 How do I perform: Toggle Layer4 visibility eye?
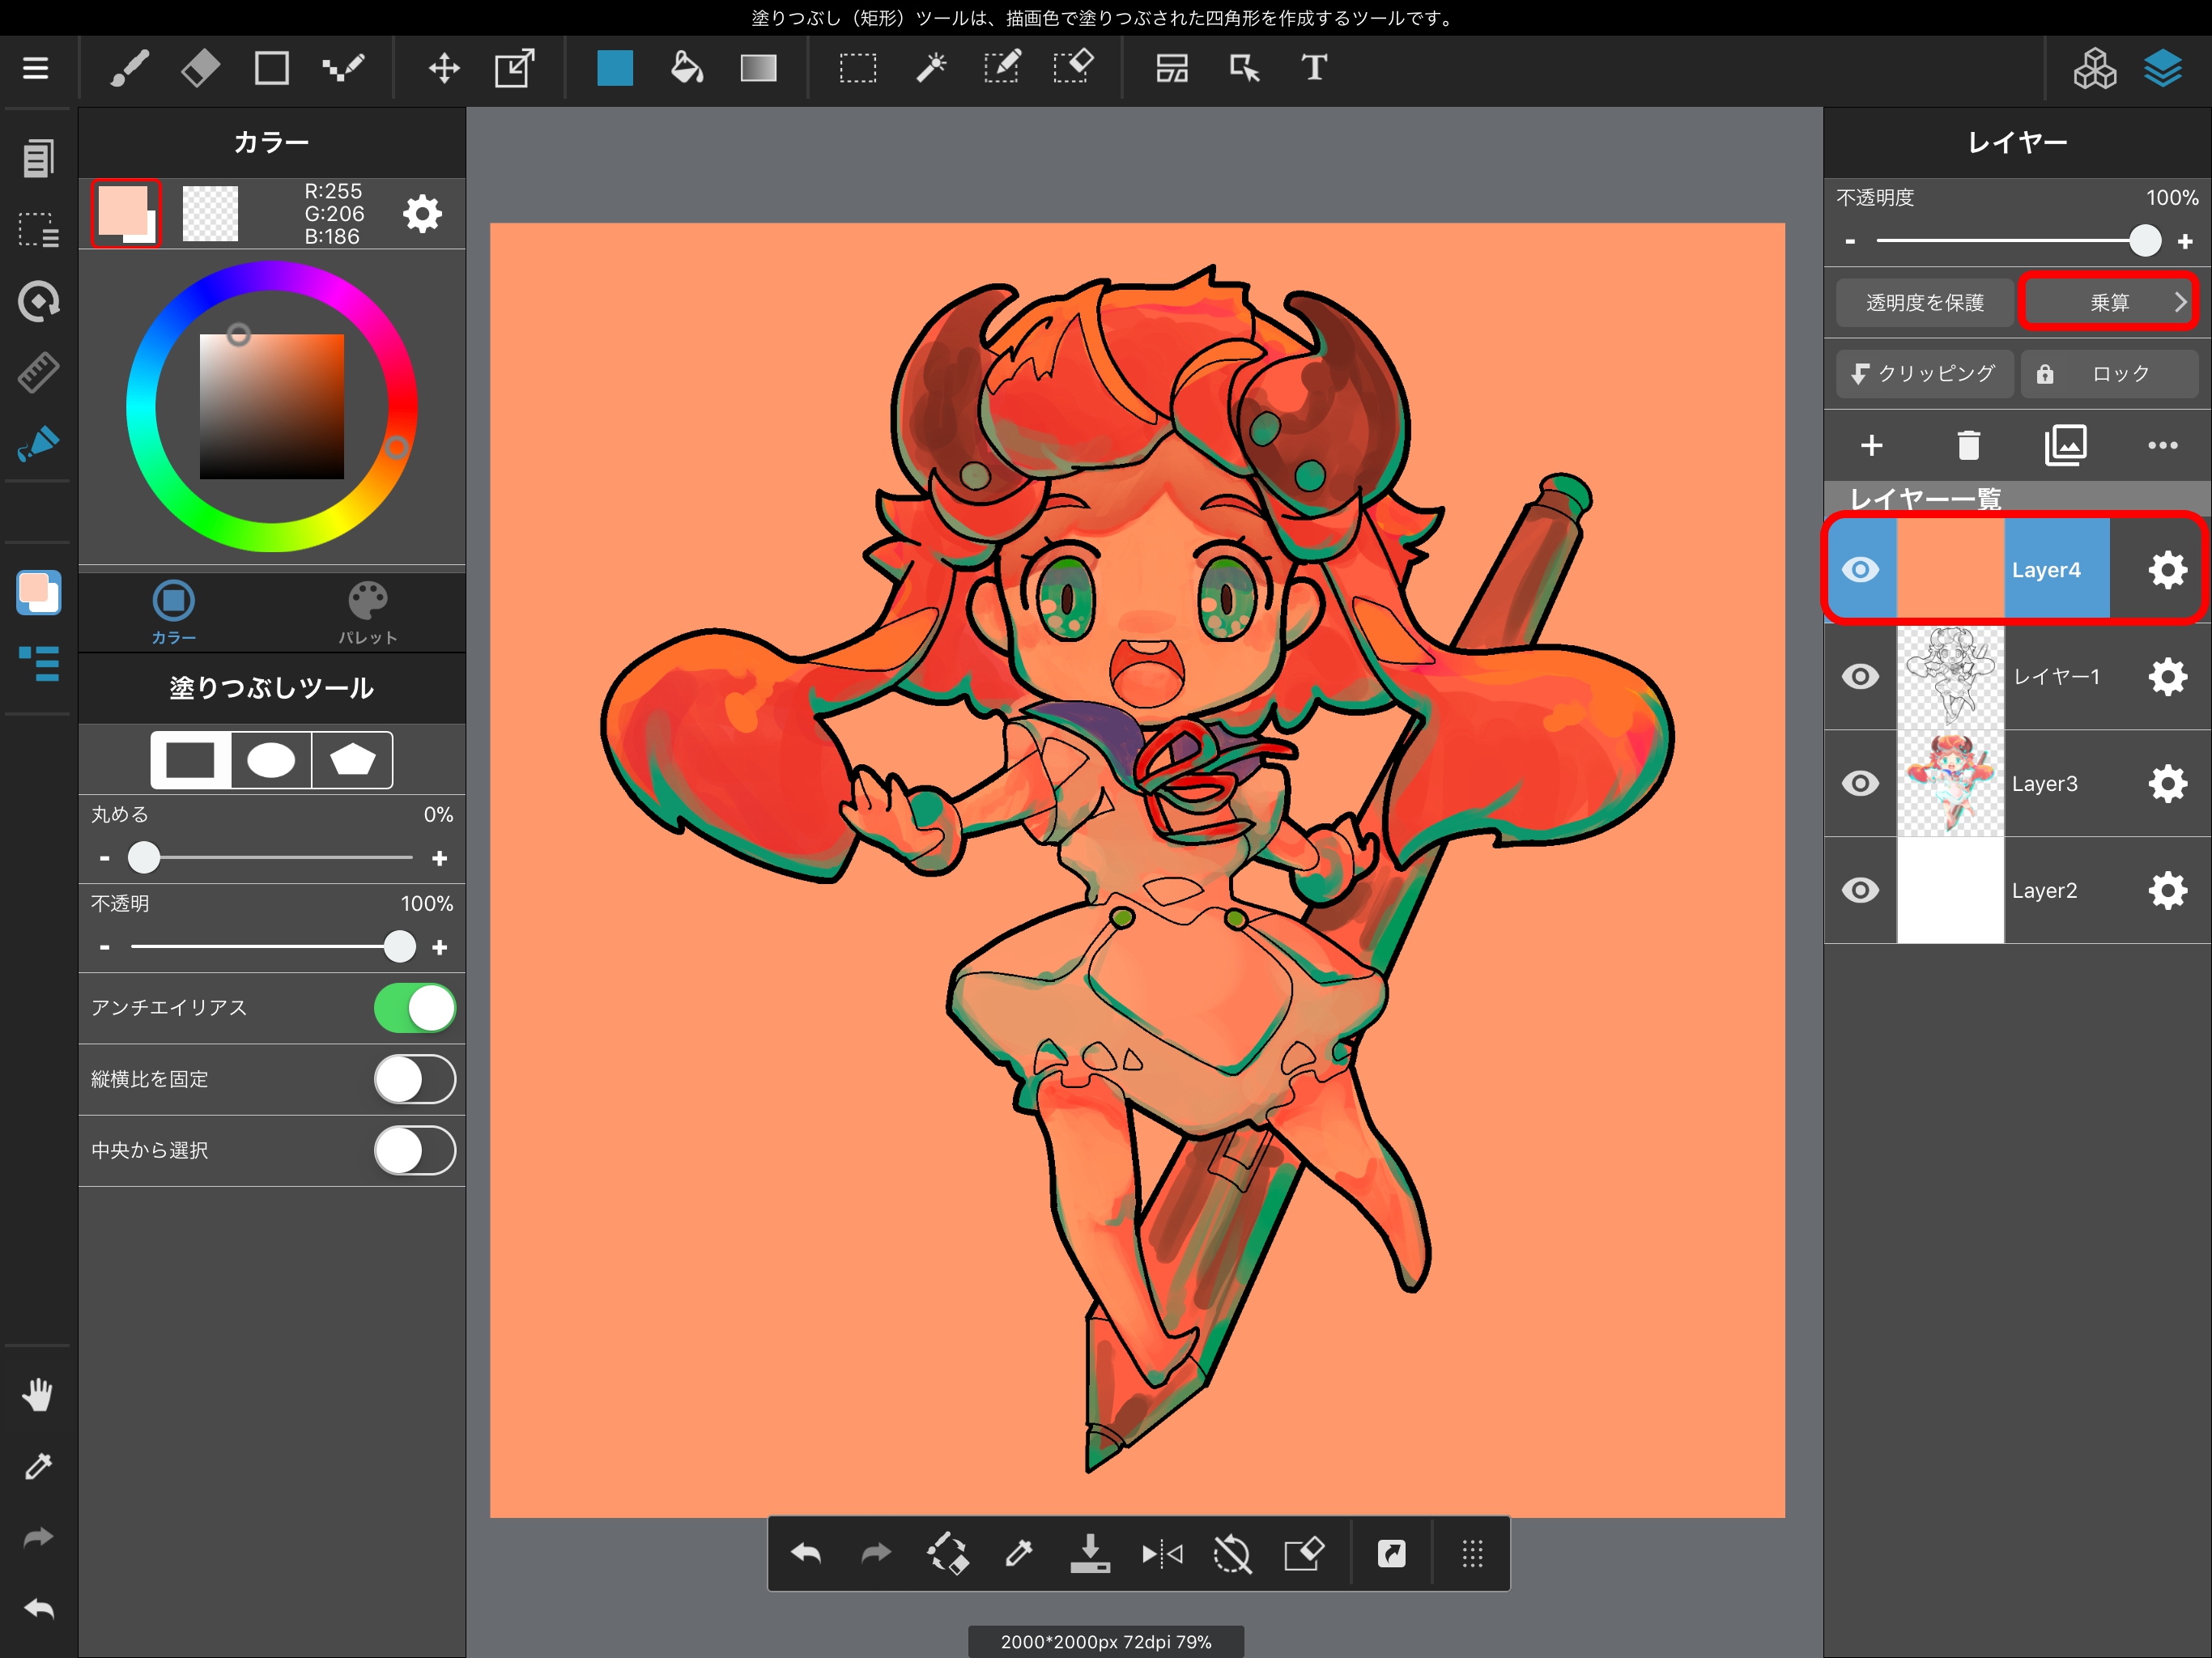(x=1860, y=570)
